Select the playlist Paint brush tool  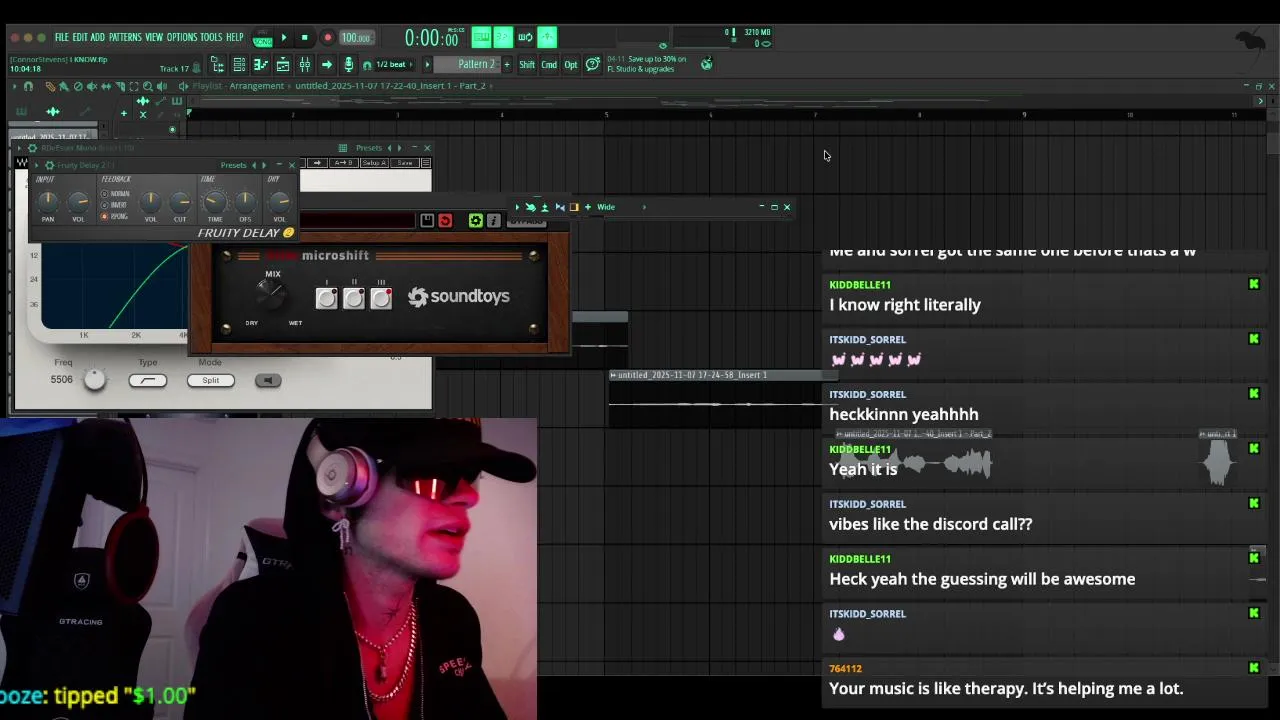[63, 86]
